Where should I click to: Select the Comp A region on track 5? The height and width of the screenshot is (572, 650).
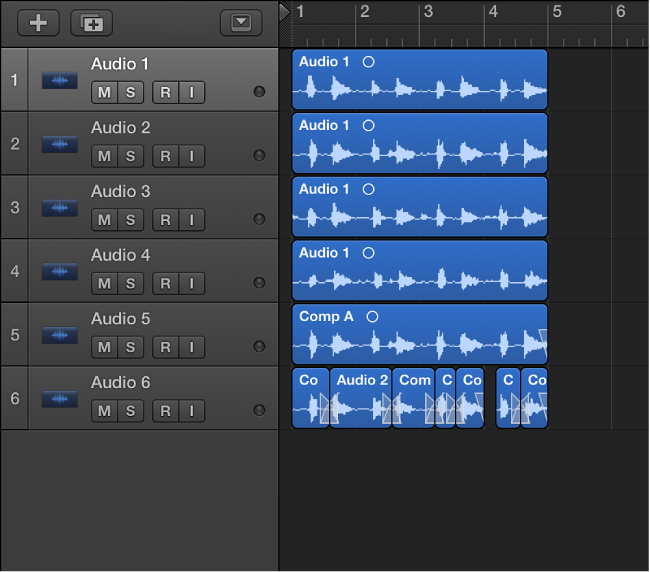(420, 340)
